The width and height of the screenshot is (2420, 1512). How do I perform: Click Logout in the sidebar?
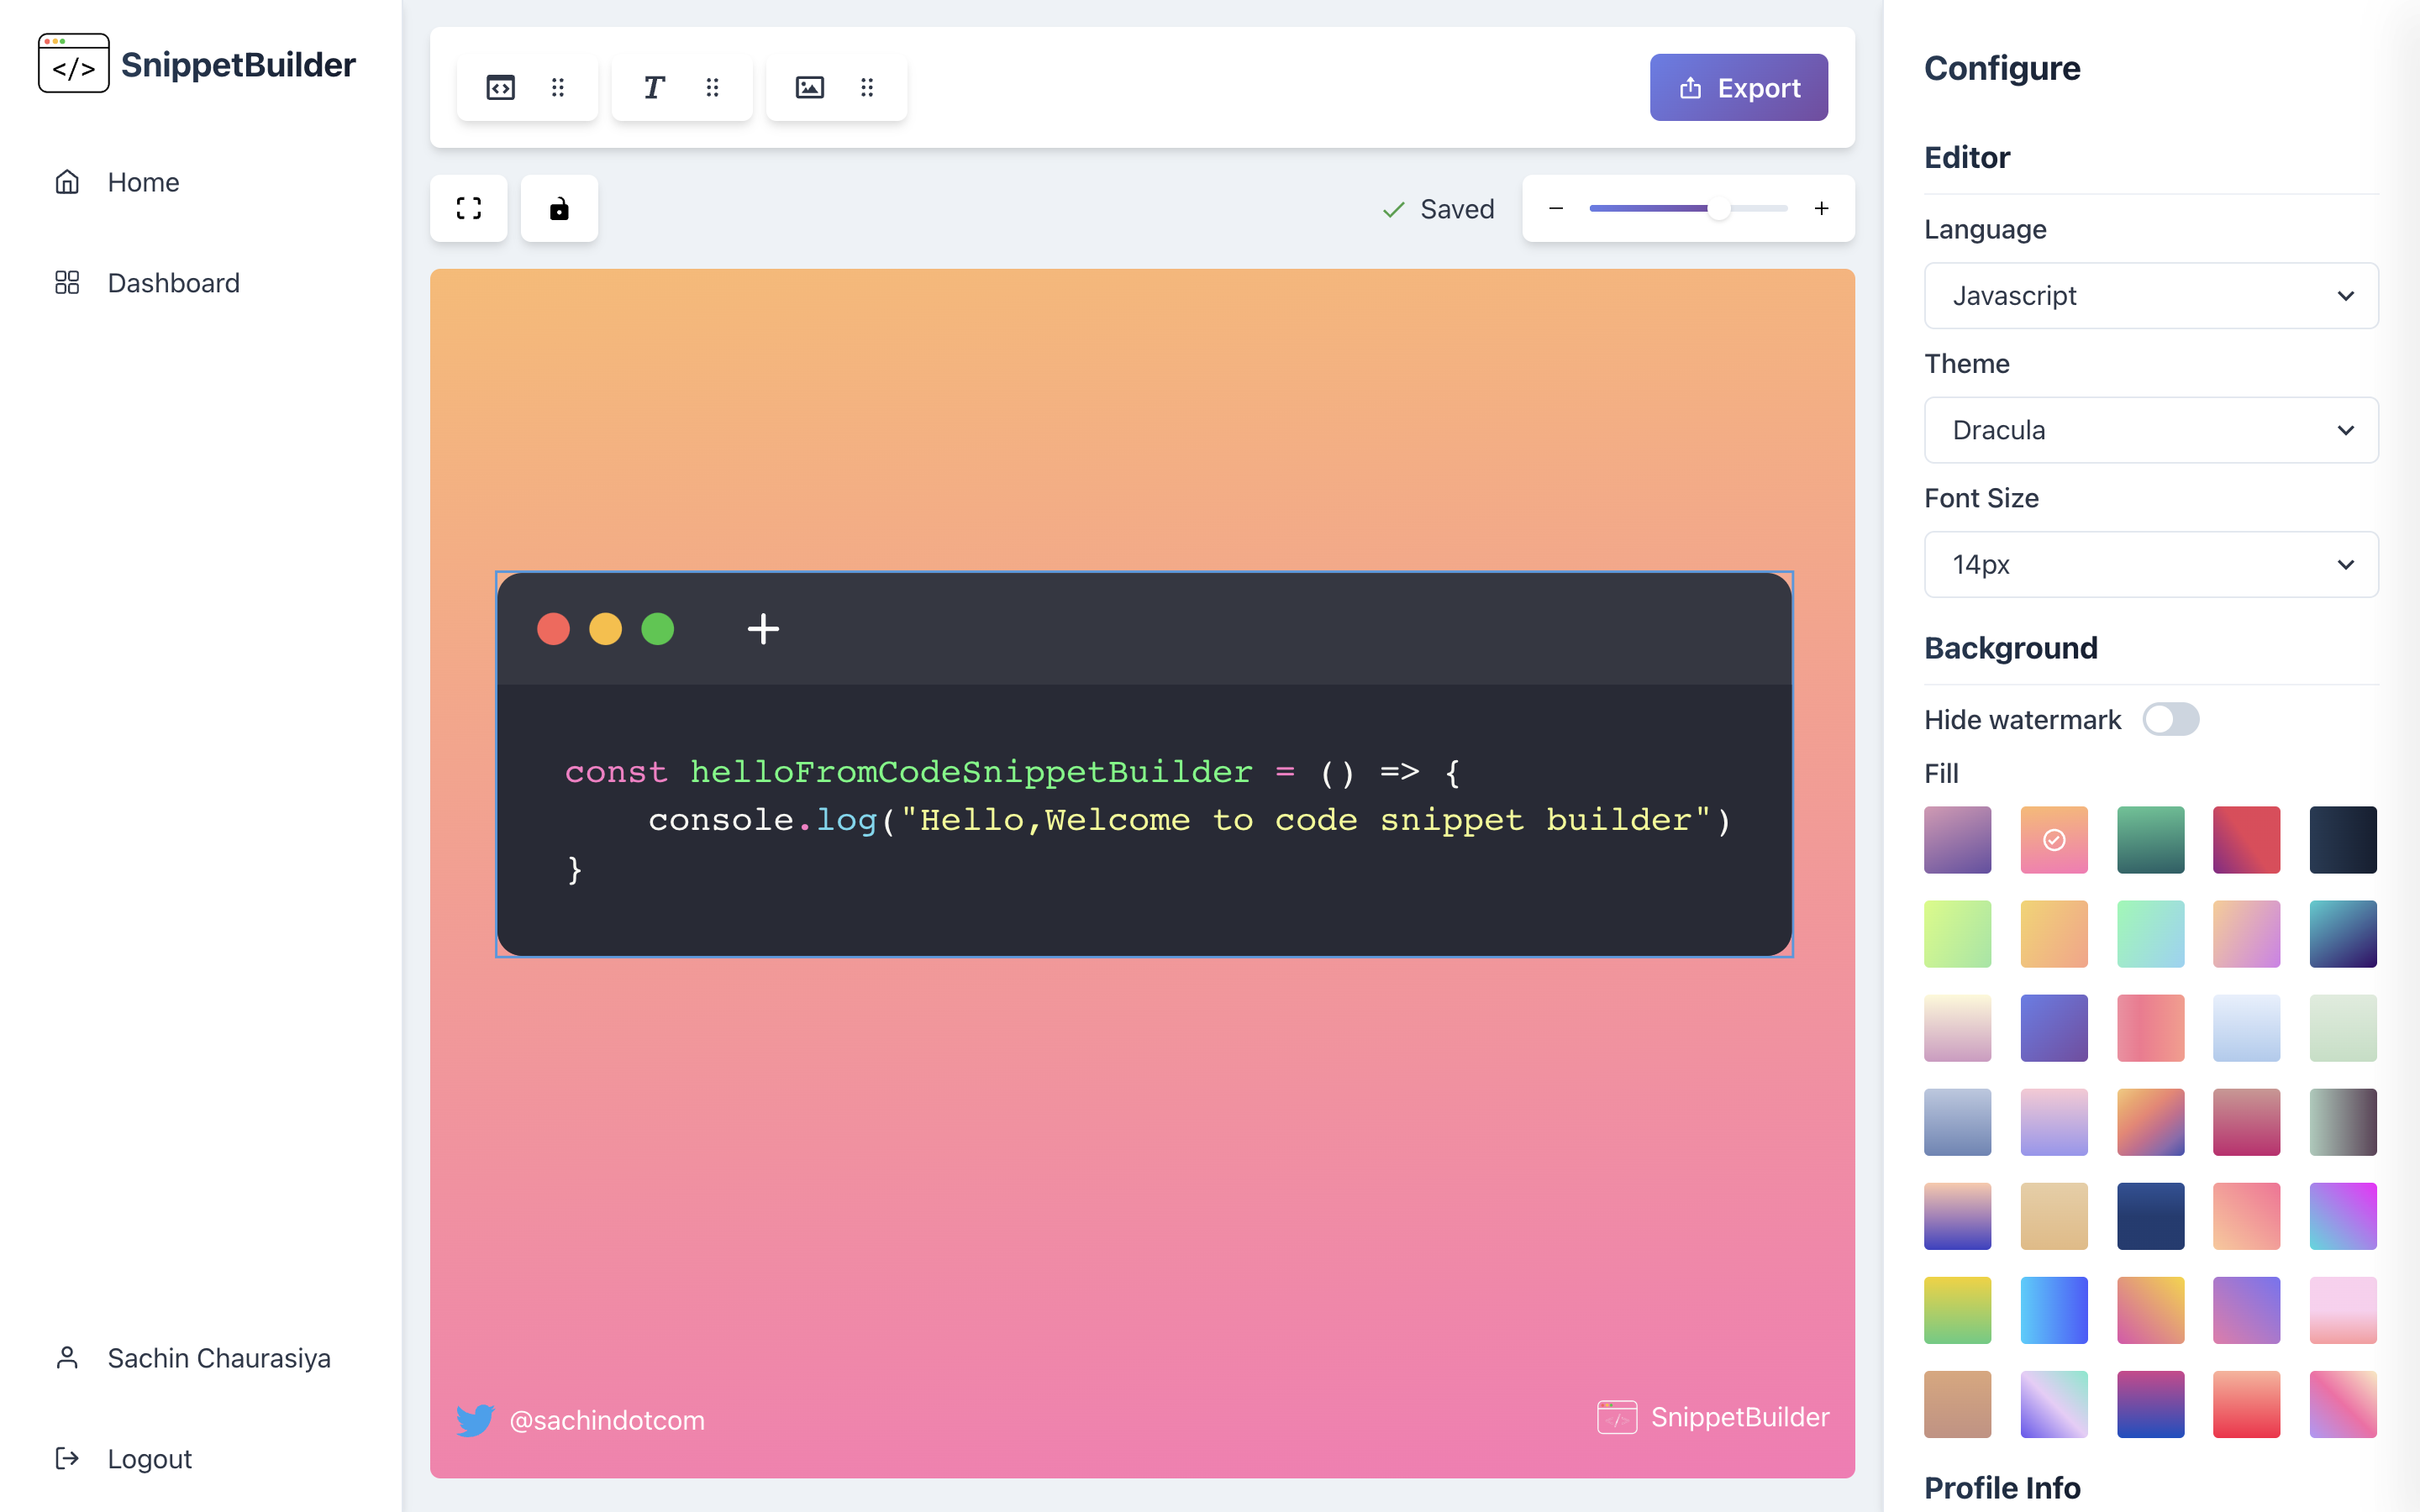click(149, 1459)
